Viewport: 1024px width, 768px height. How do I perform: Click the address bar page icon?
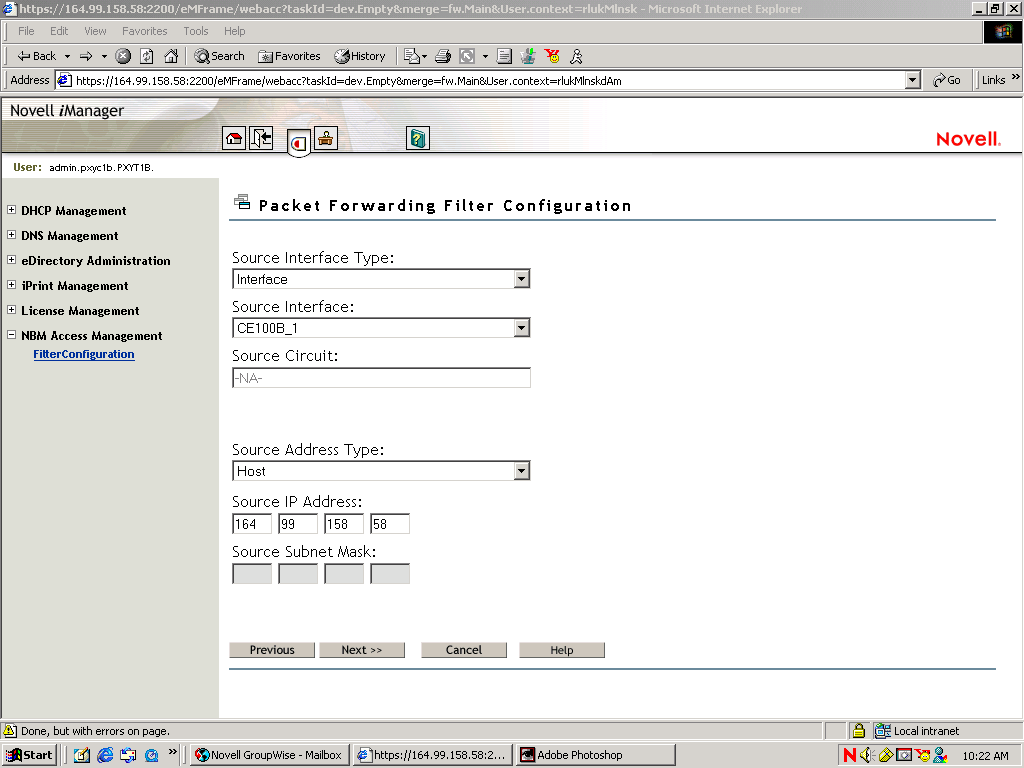(65, 80)
